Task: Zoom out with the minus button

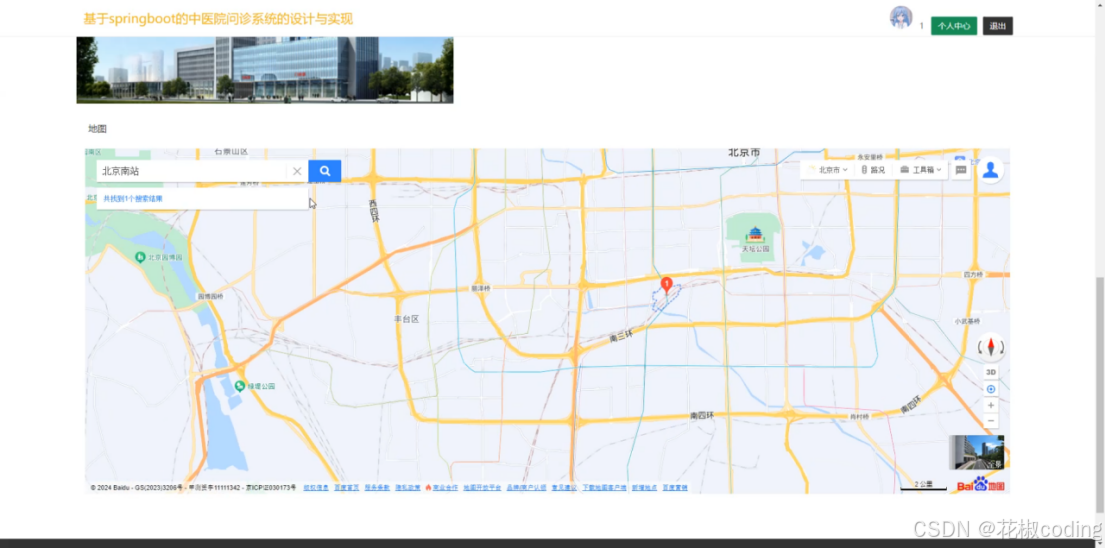Action: pyautogui.click(x=991, y=422)
